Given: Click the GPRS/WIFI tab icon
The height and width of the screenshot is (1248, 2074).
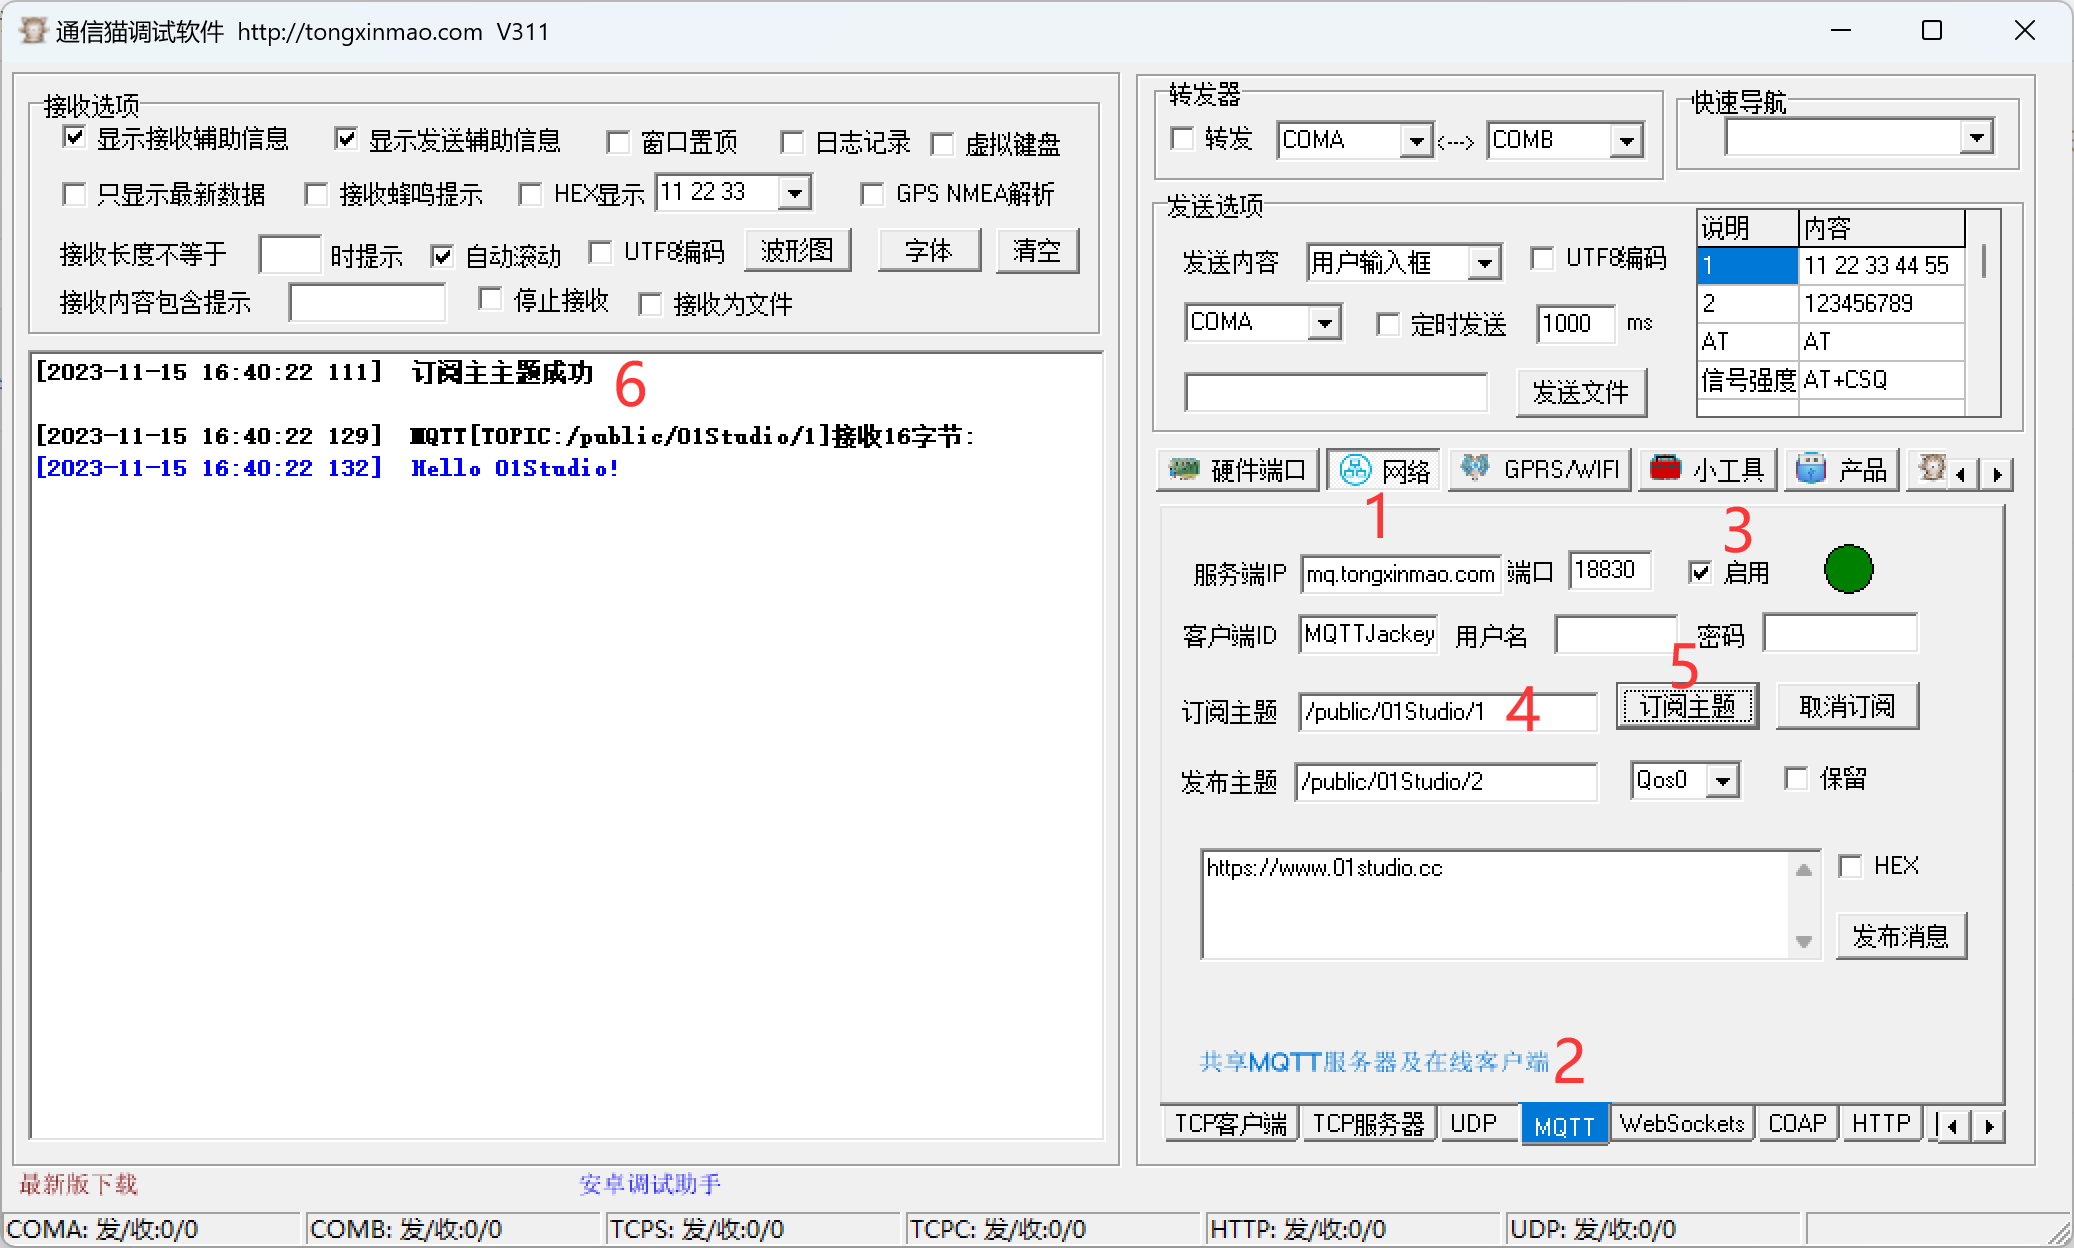Looking at the screenshot, I should coord(1475,468).
